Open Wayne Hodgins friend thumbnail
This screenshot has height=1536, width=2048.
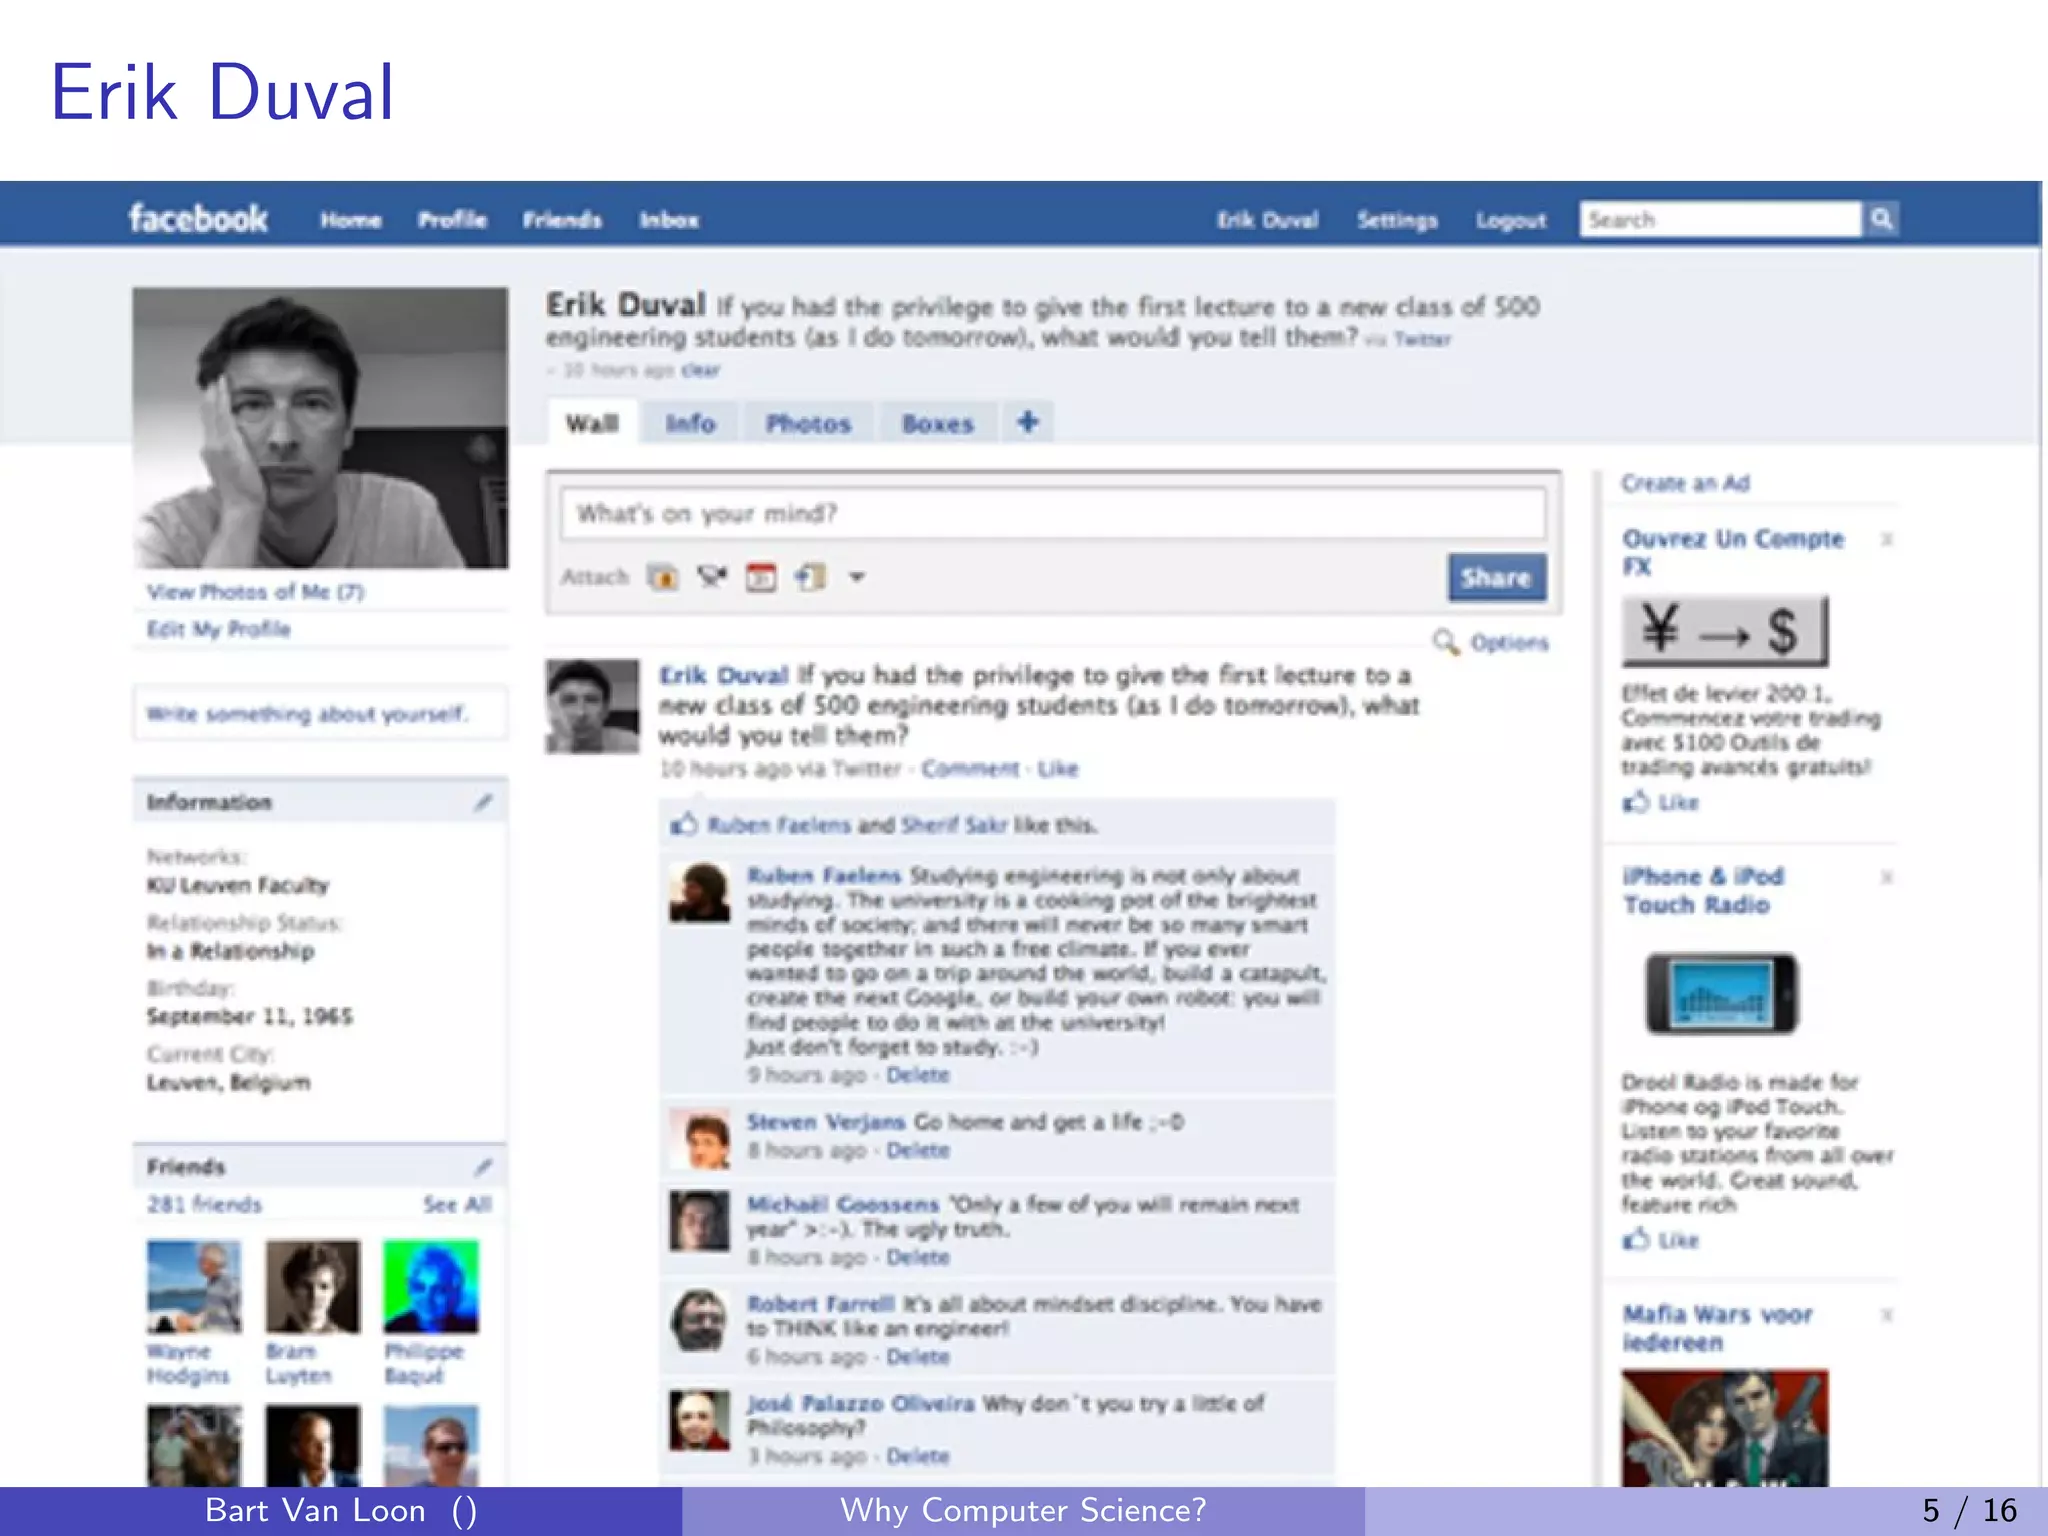tap(194, 1287)
